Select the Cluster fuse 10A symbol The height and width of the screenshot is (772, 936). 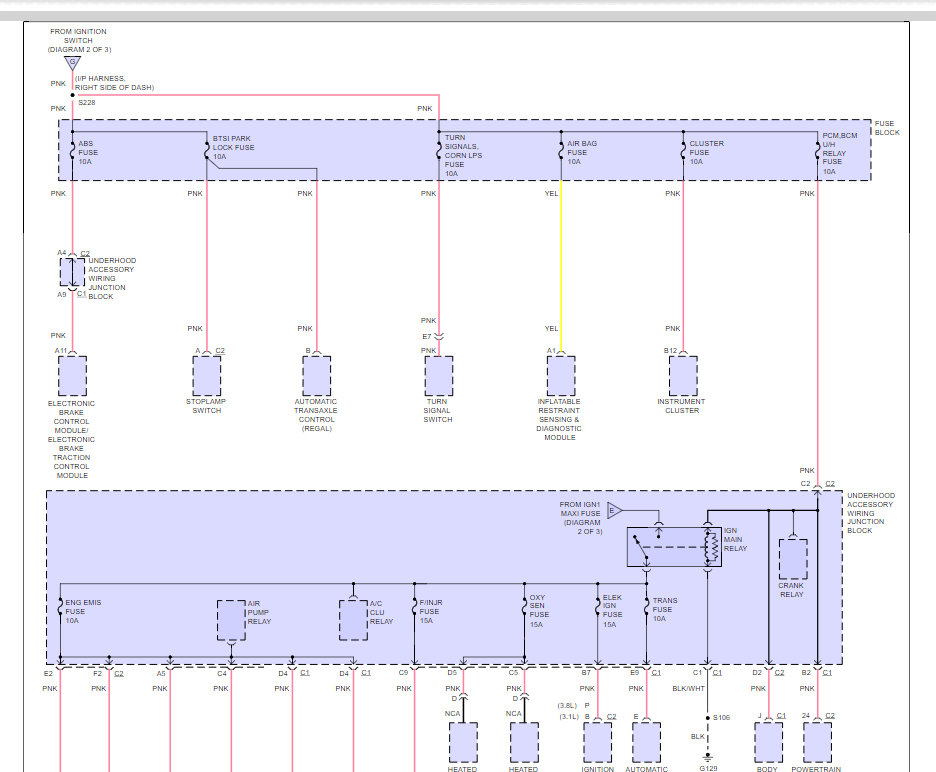click(683, 150)
